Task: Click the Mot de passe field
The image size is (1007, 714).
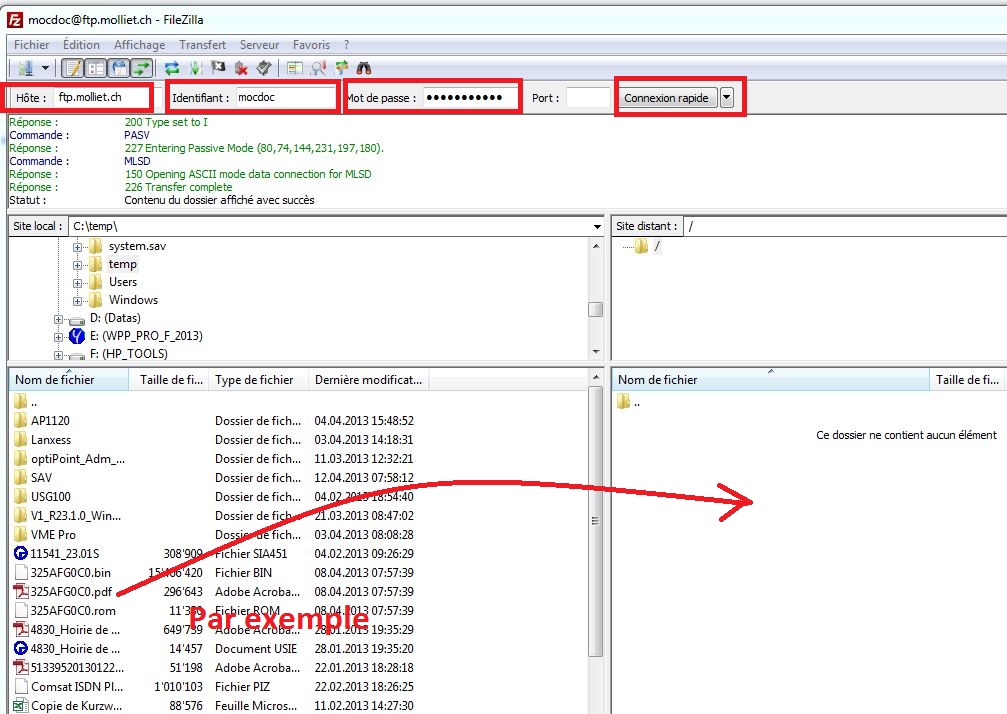Action: (470, 98)
